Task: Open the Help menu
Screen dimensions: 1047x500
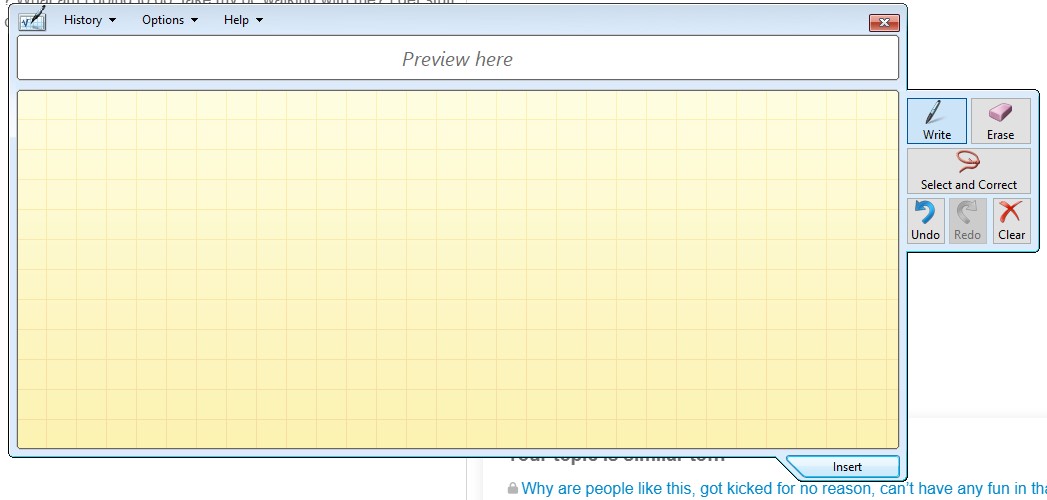Action: (237, 20)
